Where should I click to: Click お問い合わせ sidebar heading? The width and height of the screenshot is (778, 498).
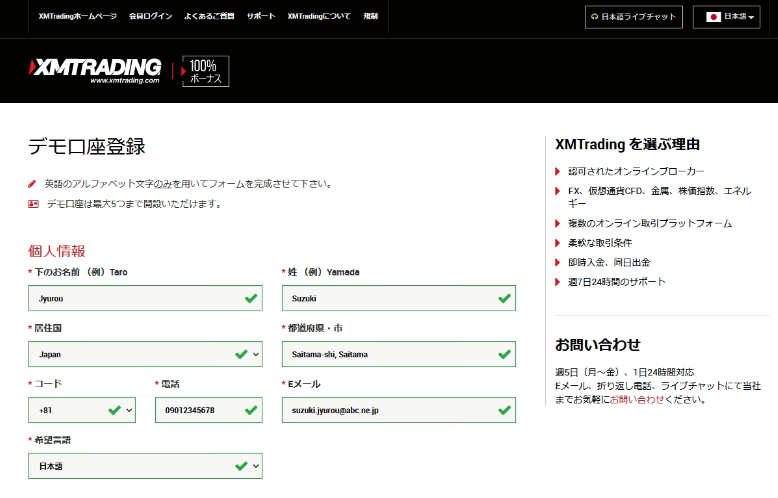(x=598, y=345)
